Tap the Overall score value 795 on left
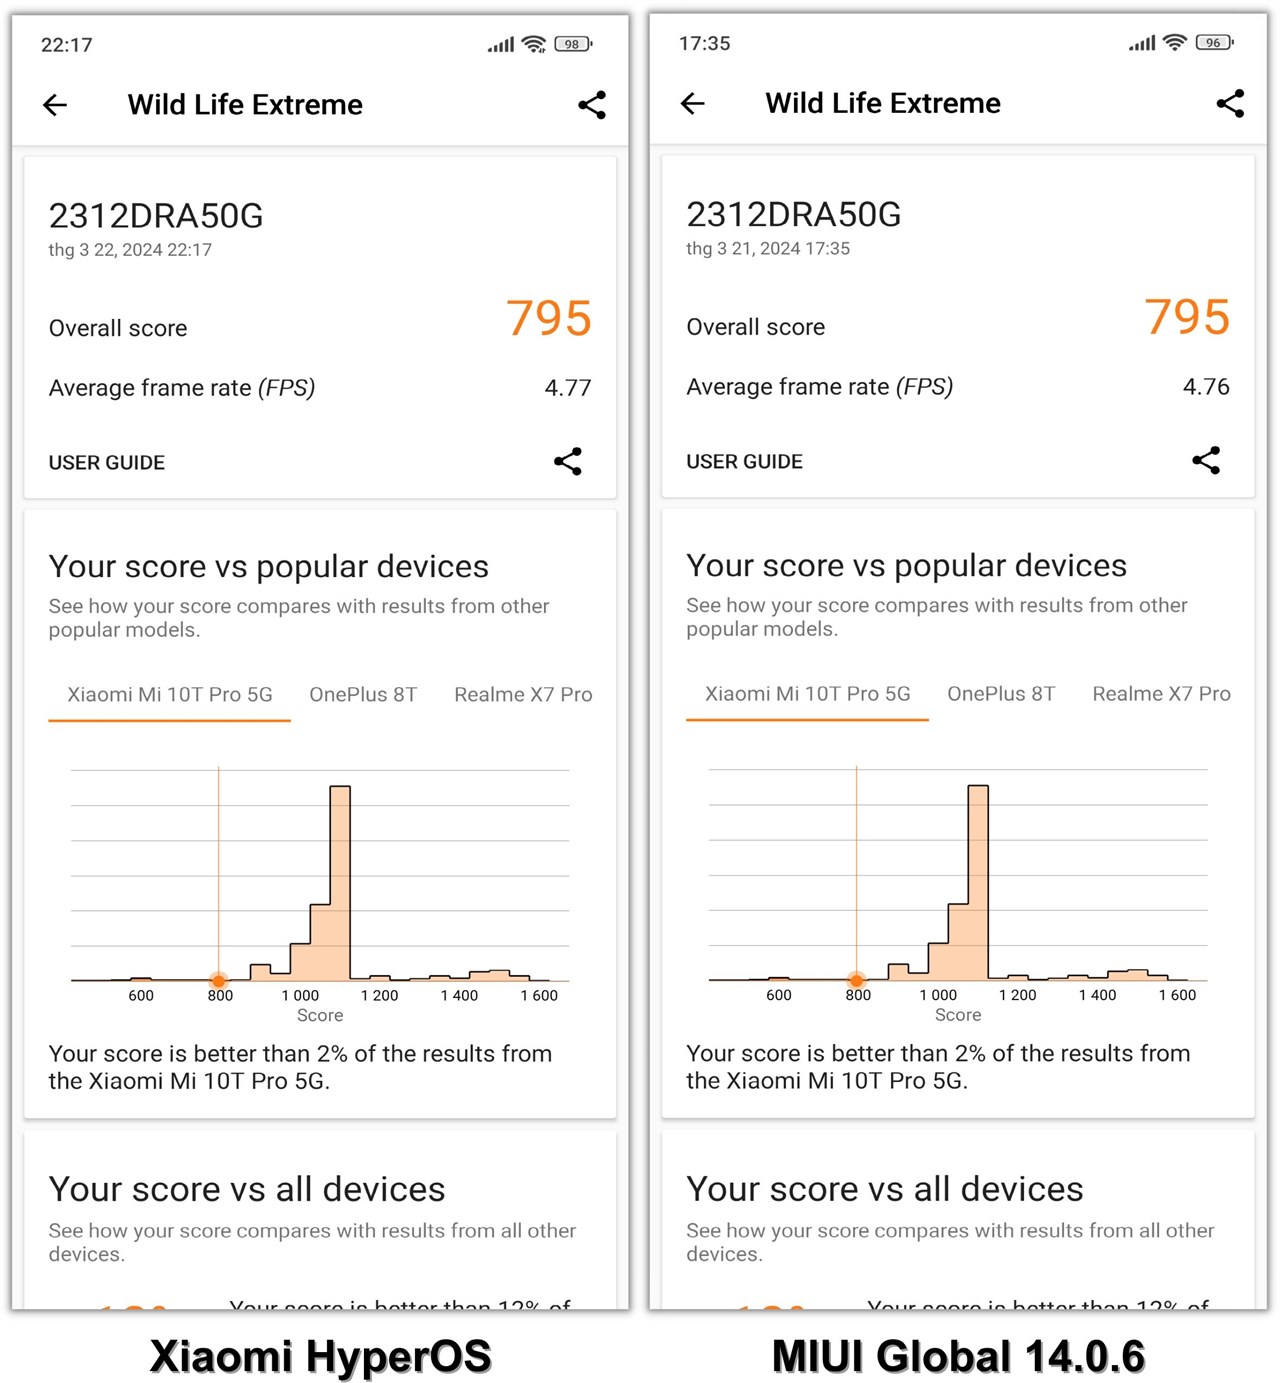The image size is (1280, 1383). coord(547,319)
